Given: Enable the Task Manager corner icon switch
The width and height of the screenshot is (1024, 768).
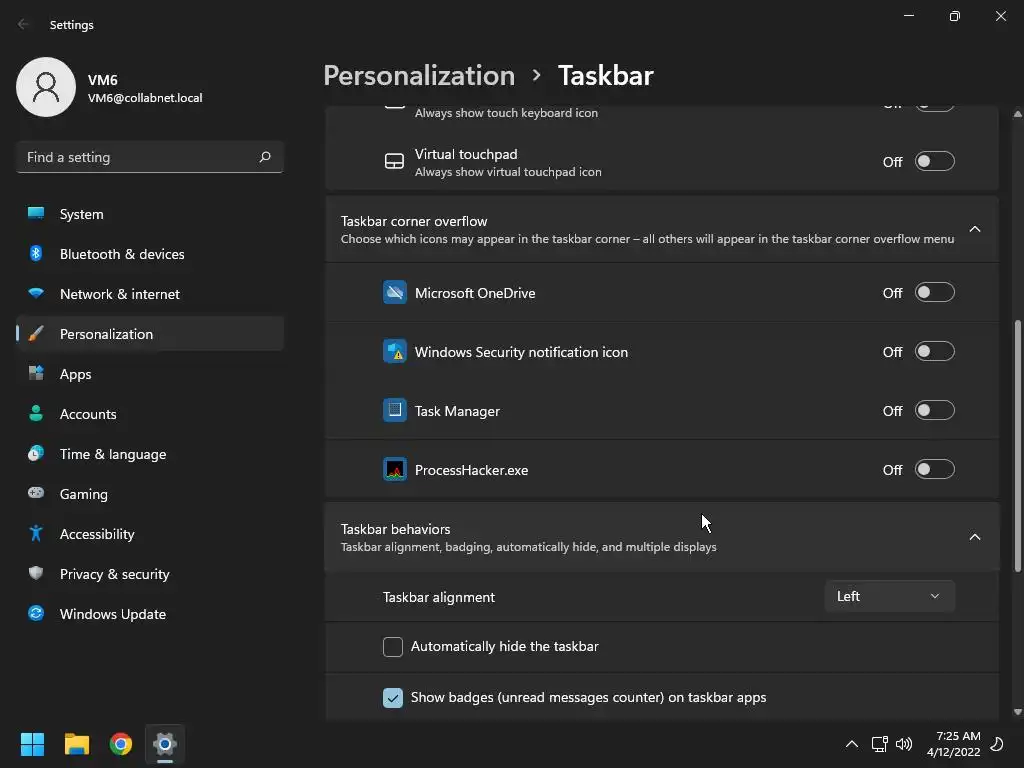Looking at the screenshot, I should [x=934, y=411].
